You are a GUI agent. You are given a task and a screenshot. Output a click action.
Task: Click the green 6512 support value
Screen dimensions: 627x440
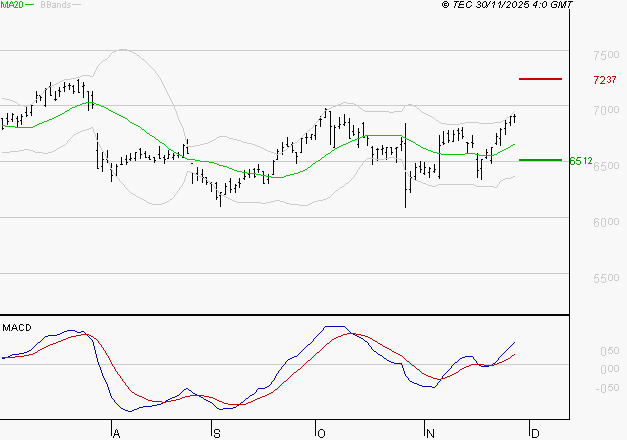pos(581,161)
